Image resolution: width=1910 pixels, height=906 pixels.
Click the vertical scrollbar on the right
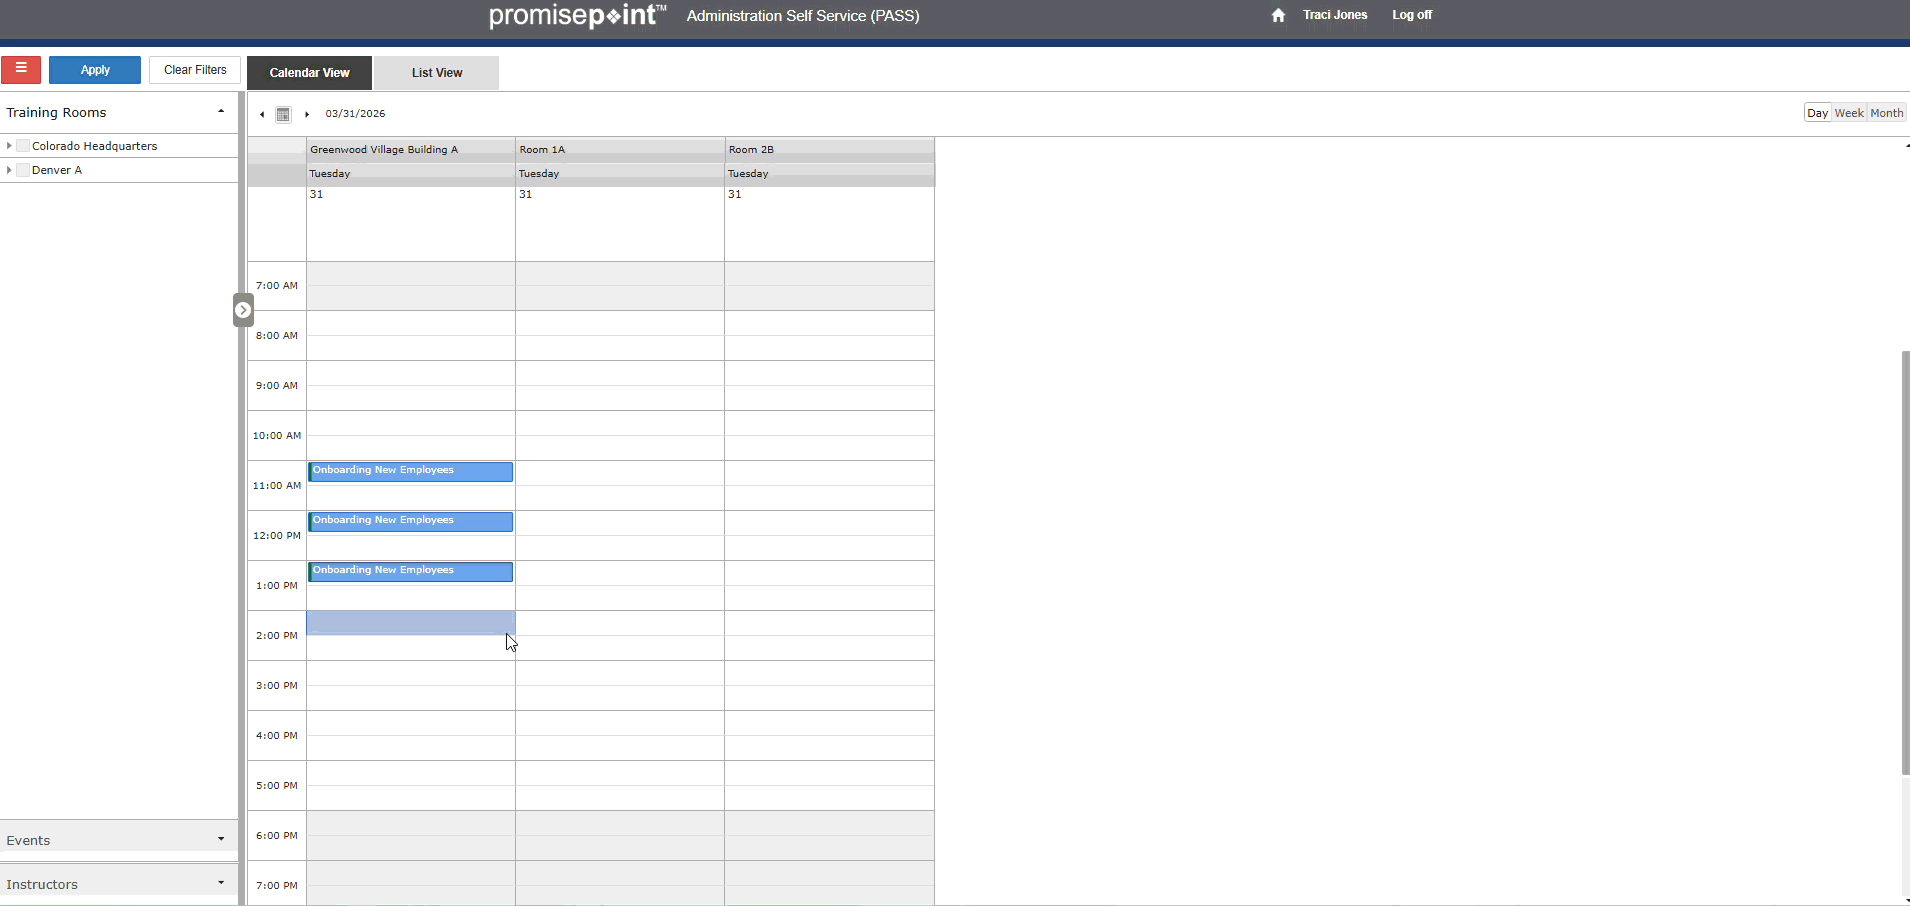[x=1905, y=560]
